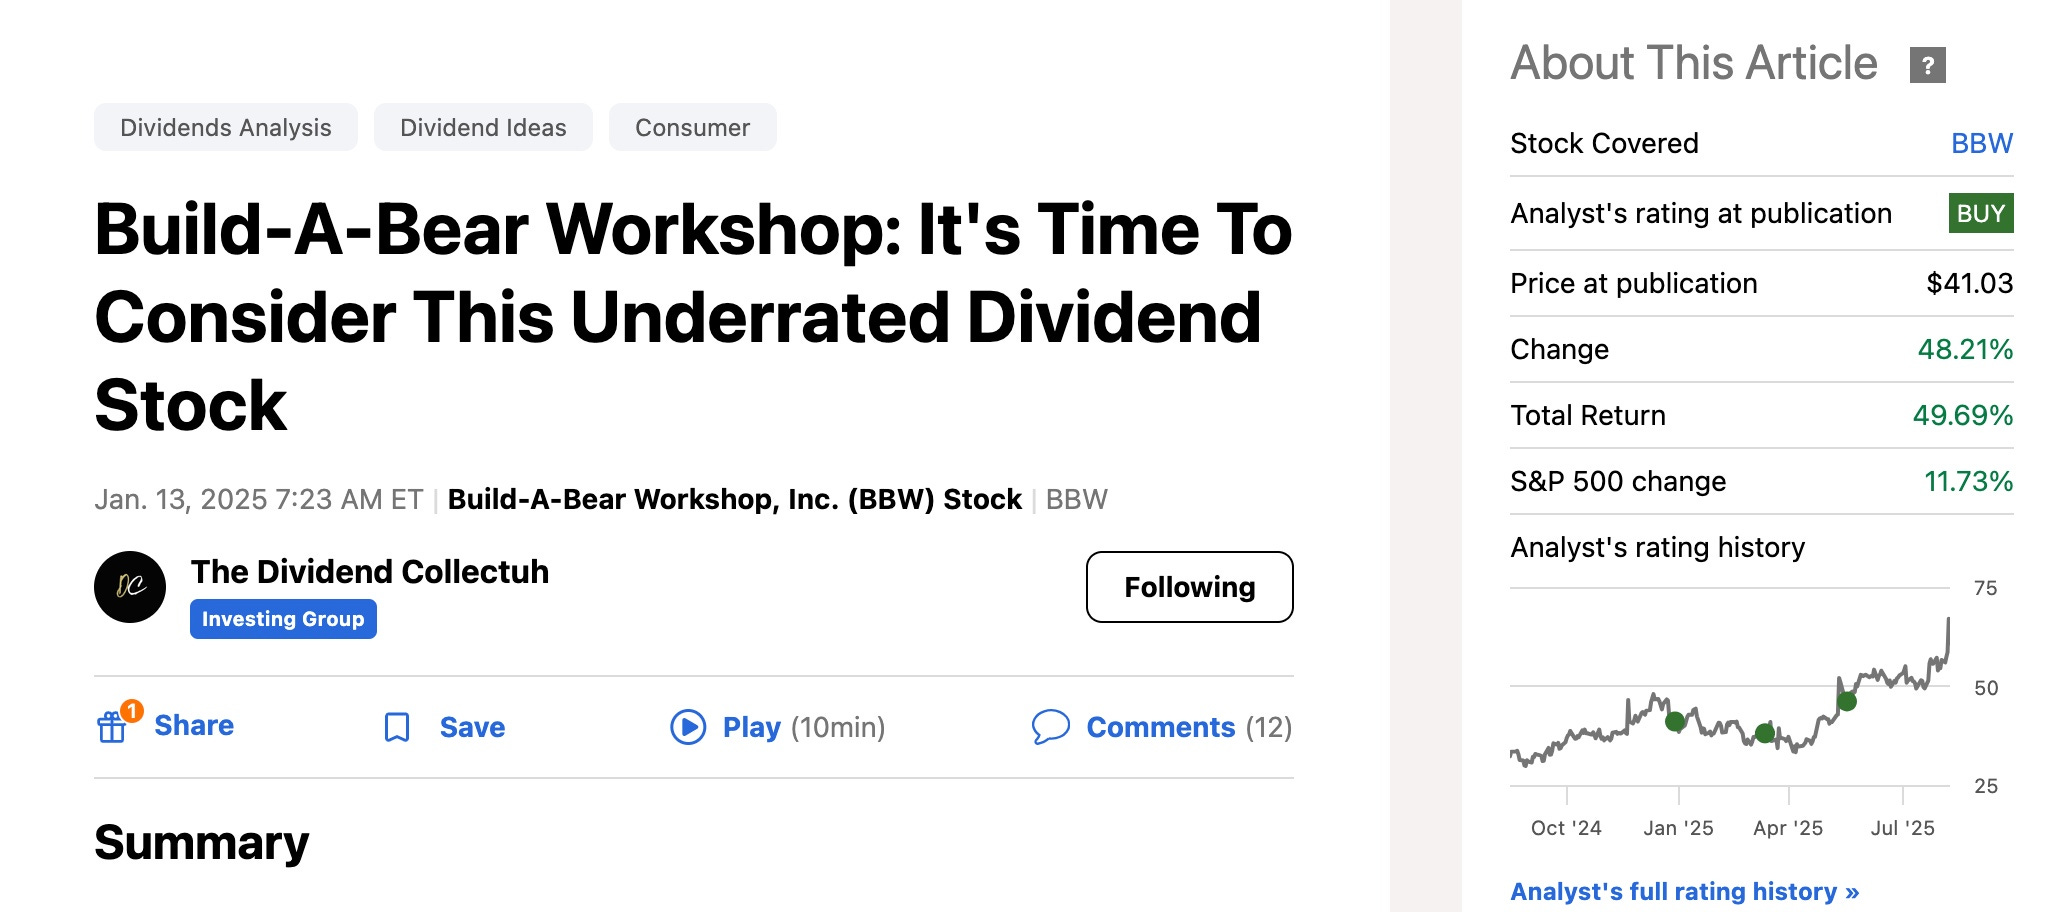The width and height of the screenshot is (2059, 912).
Task: Click the Jul '25 chart axis label
Action: 1902,828
